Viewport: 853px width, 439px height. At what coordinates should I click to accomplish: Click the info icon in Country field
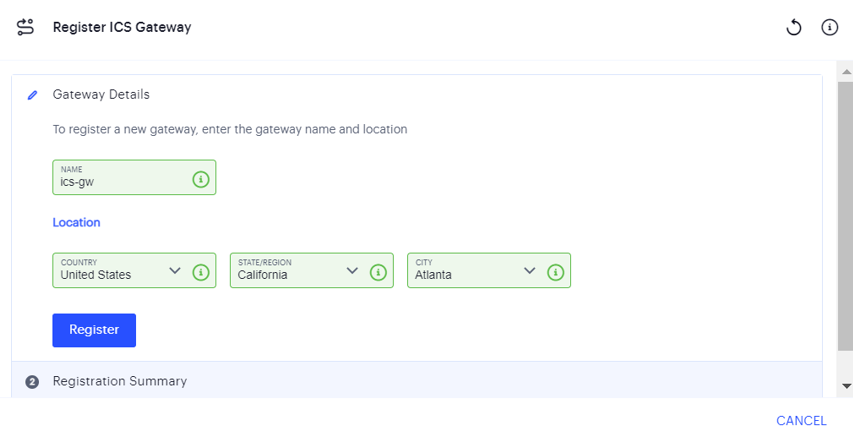click(200, 272)
